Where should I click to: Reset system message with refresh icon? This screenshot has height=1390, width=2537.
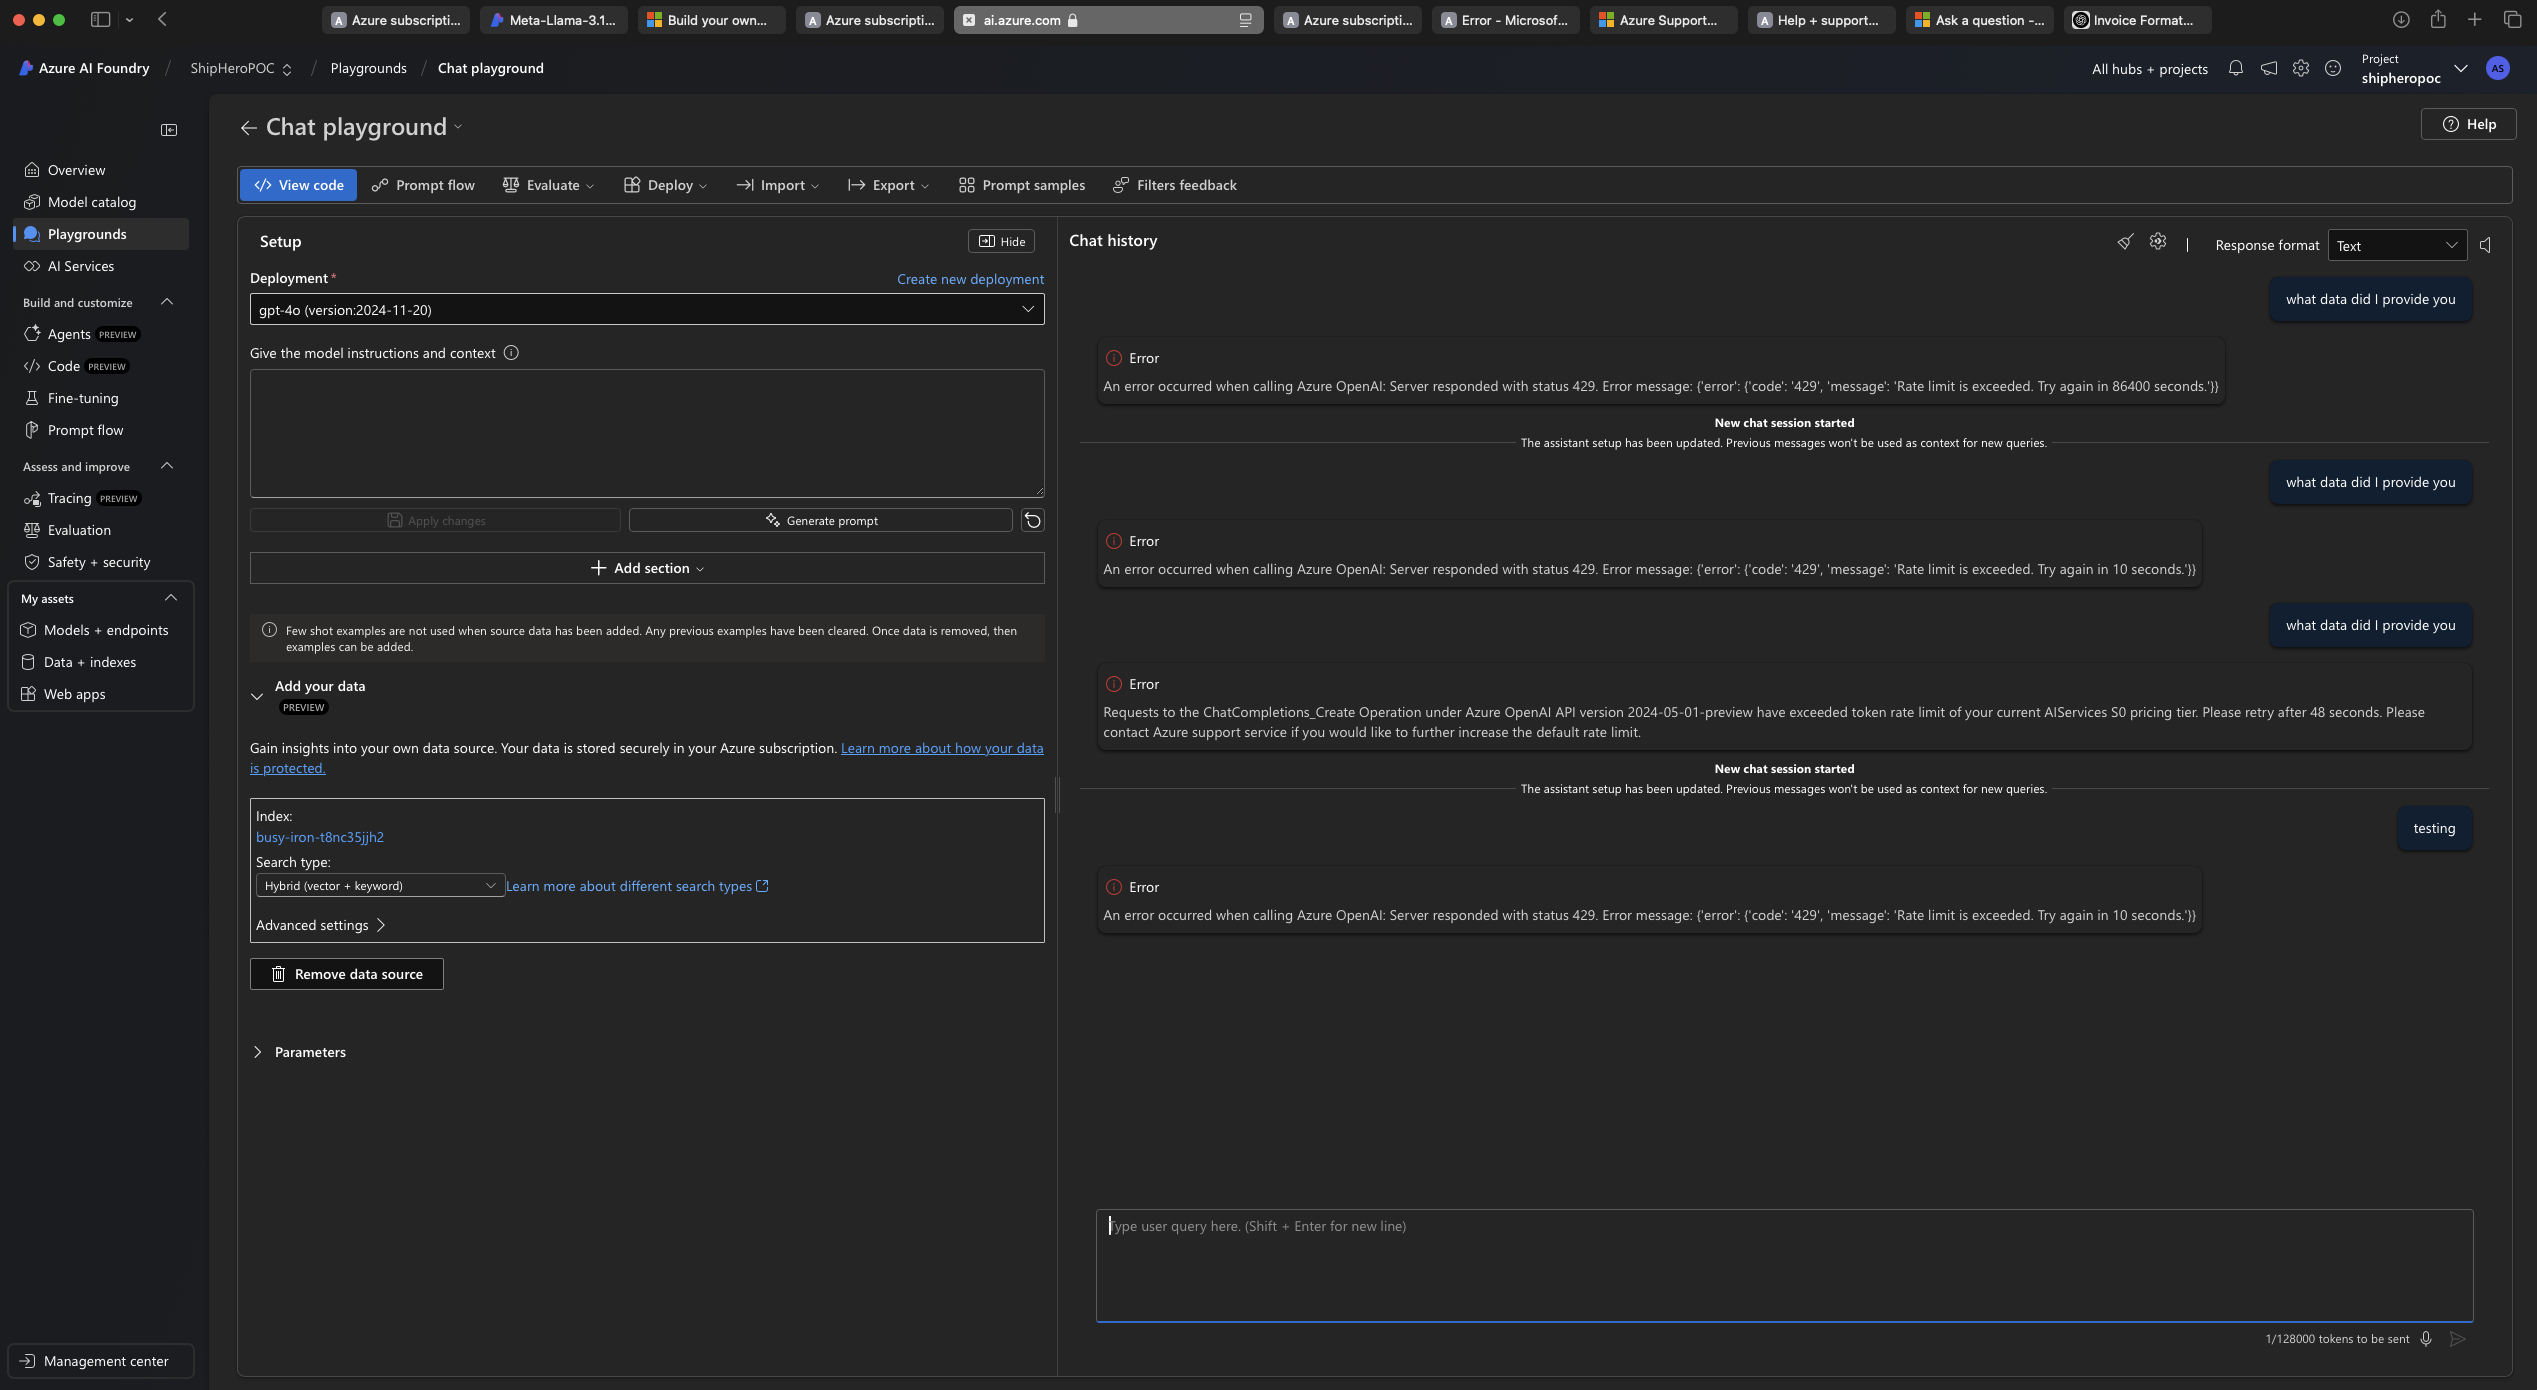(x=1033, y=520)
